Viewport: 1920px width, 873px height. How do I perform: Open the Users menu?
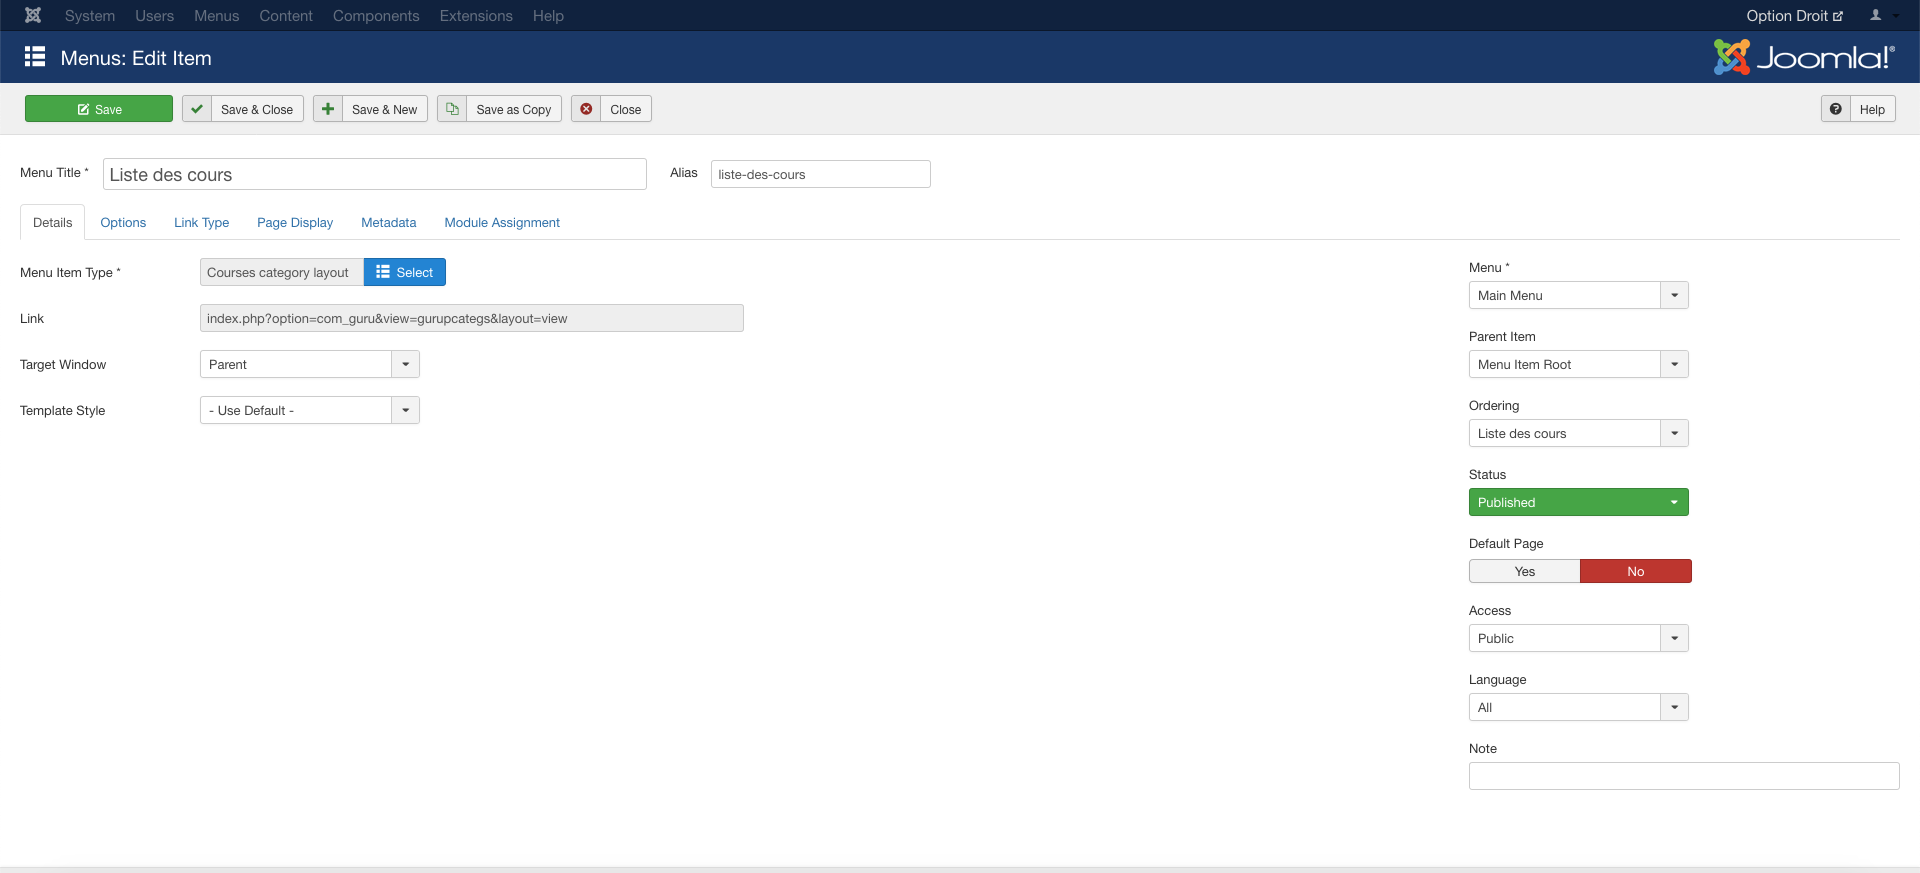tap(155, 16)
